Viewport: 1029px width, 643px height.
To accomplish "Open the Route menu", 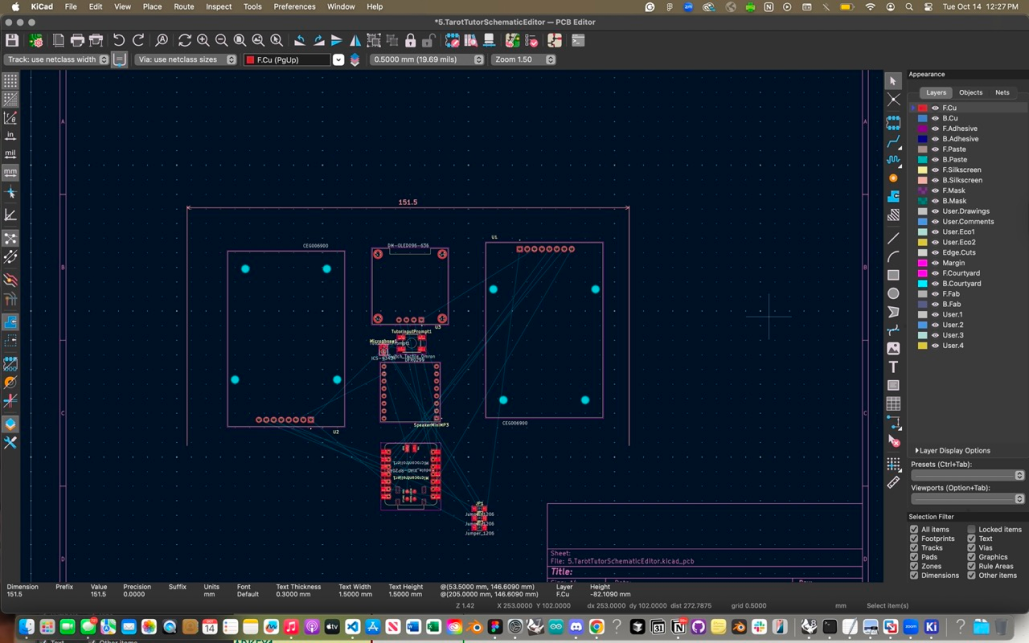I will (184, 7).
